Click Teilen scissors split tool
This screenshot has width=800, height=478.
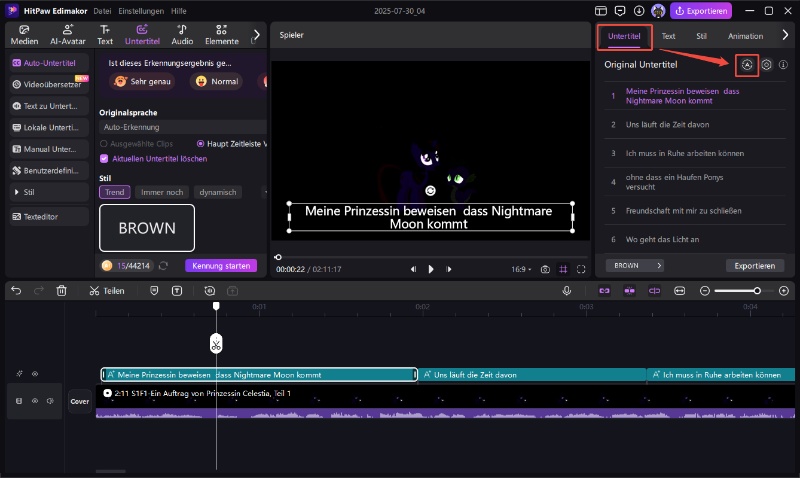click(107, 291)
